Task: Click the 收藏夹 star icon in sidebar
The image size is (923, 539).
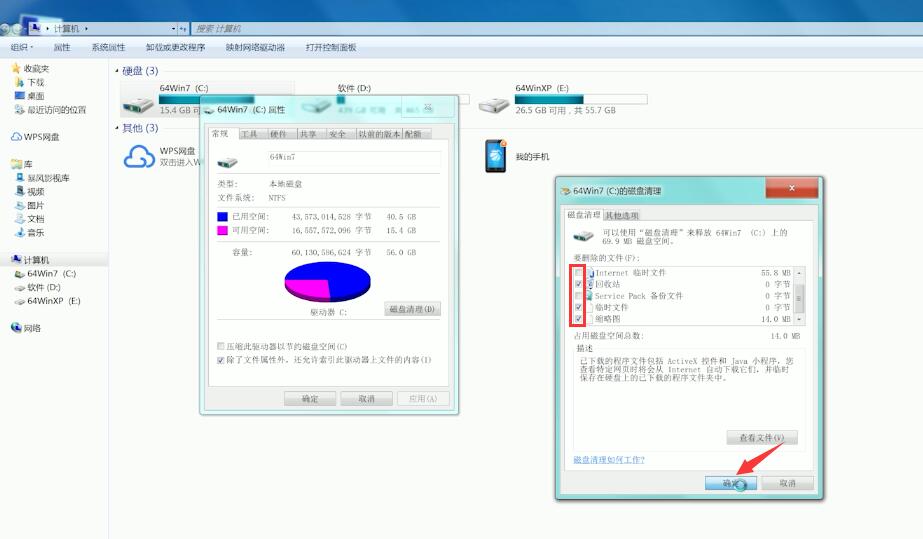Action: [x=16, y=68]
